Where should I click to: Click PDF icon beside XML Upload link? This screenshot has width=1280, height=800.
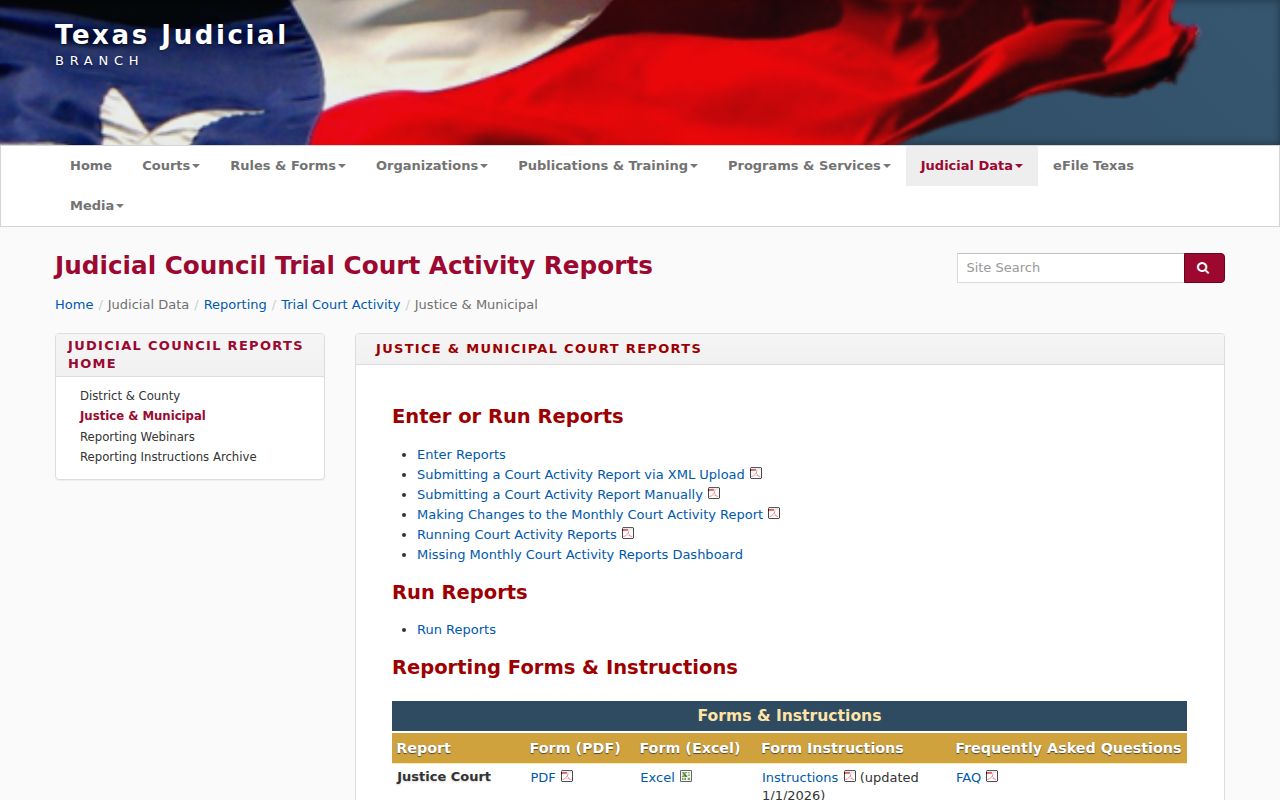click(x=756, y=473)
